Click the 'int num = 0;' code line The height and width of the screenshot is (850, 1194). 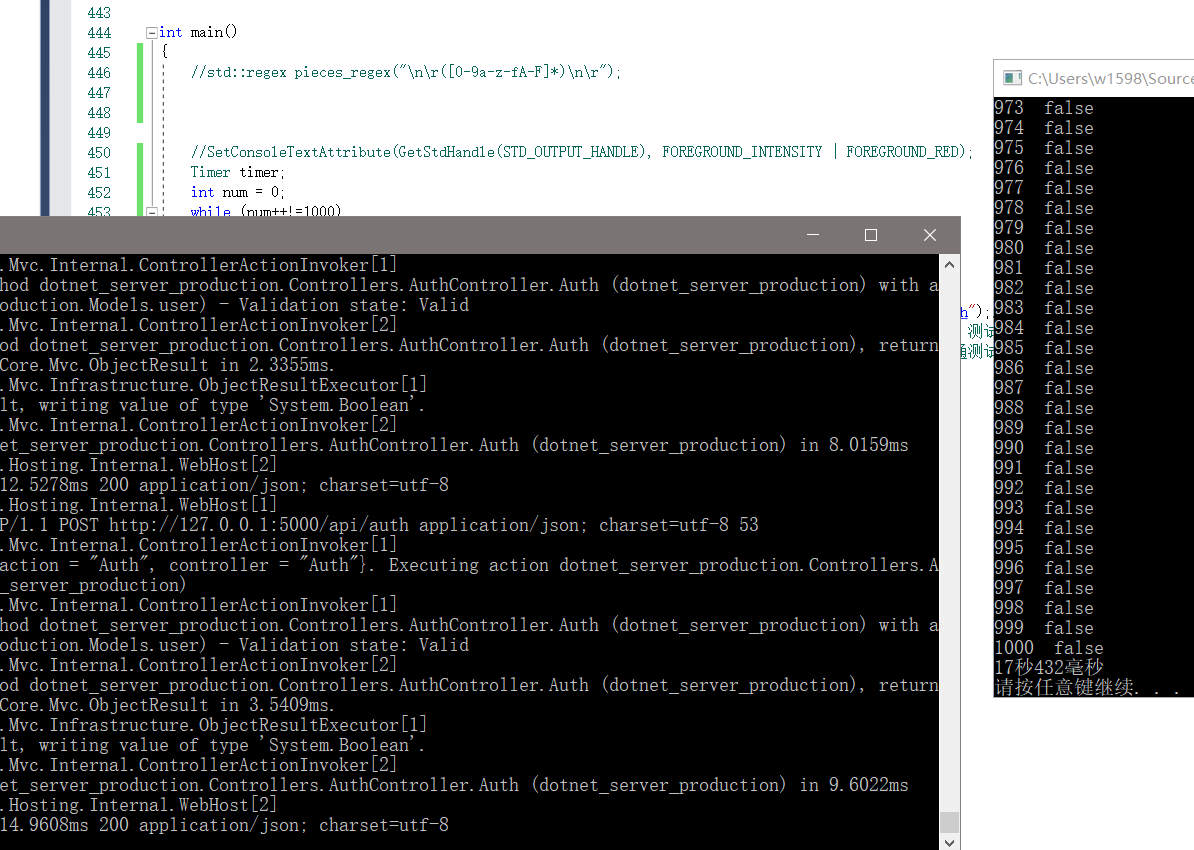[x=238, y=192]
